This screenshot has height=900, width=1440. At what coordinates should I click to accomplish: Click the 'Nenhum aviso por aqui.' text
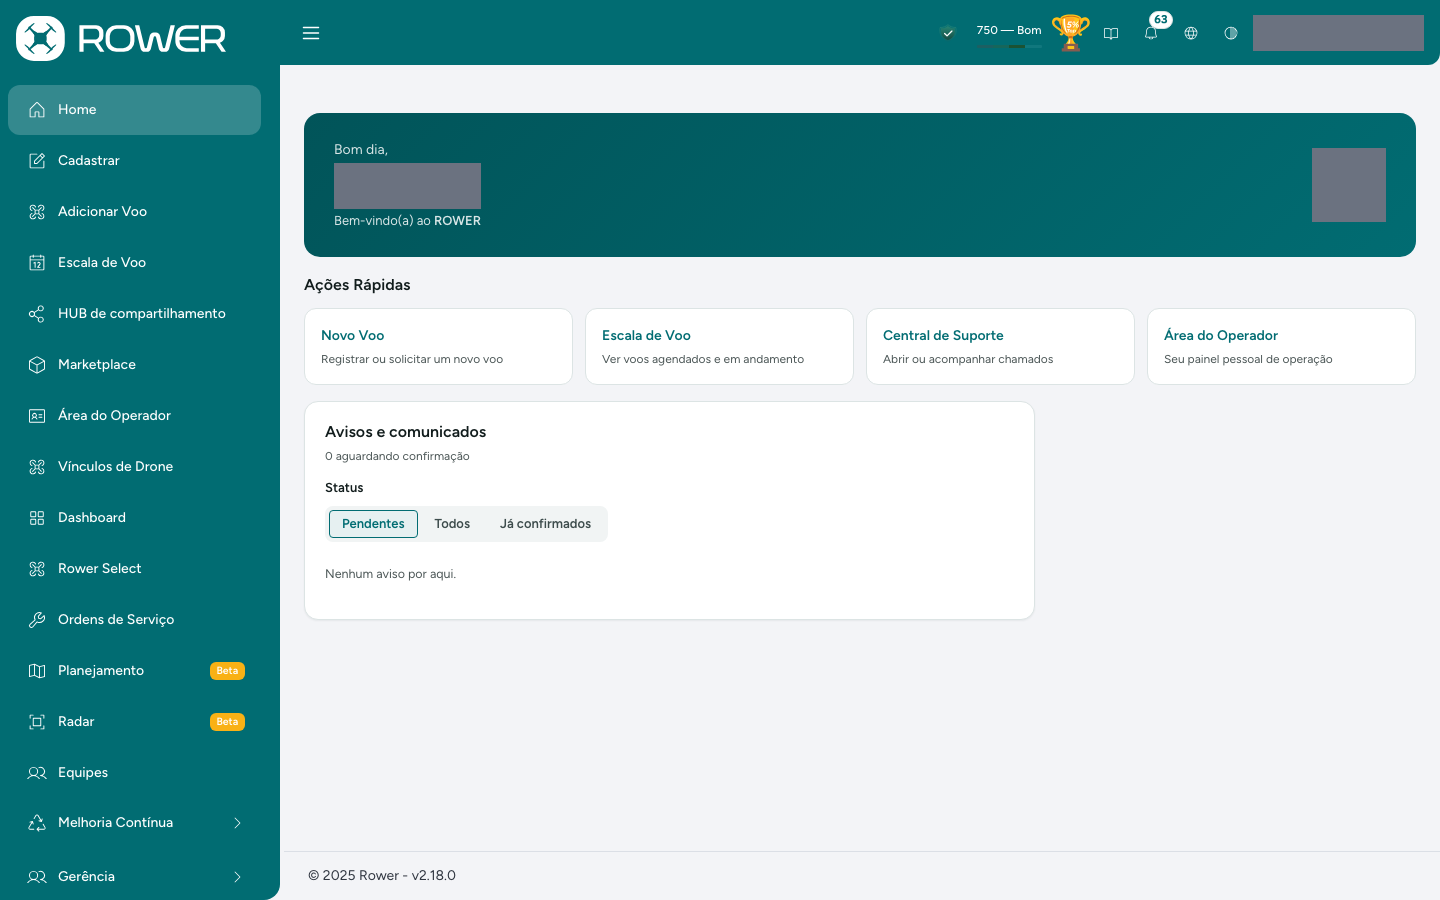coord(390,574)
